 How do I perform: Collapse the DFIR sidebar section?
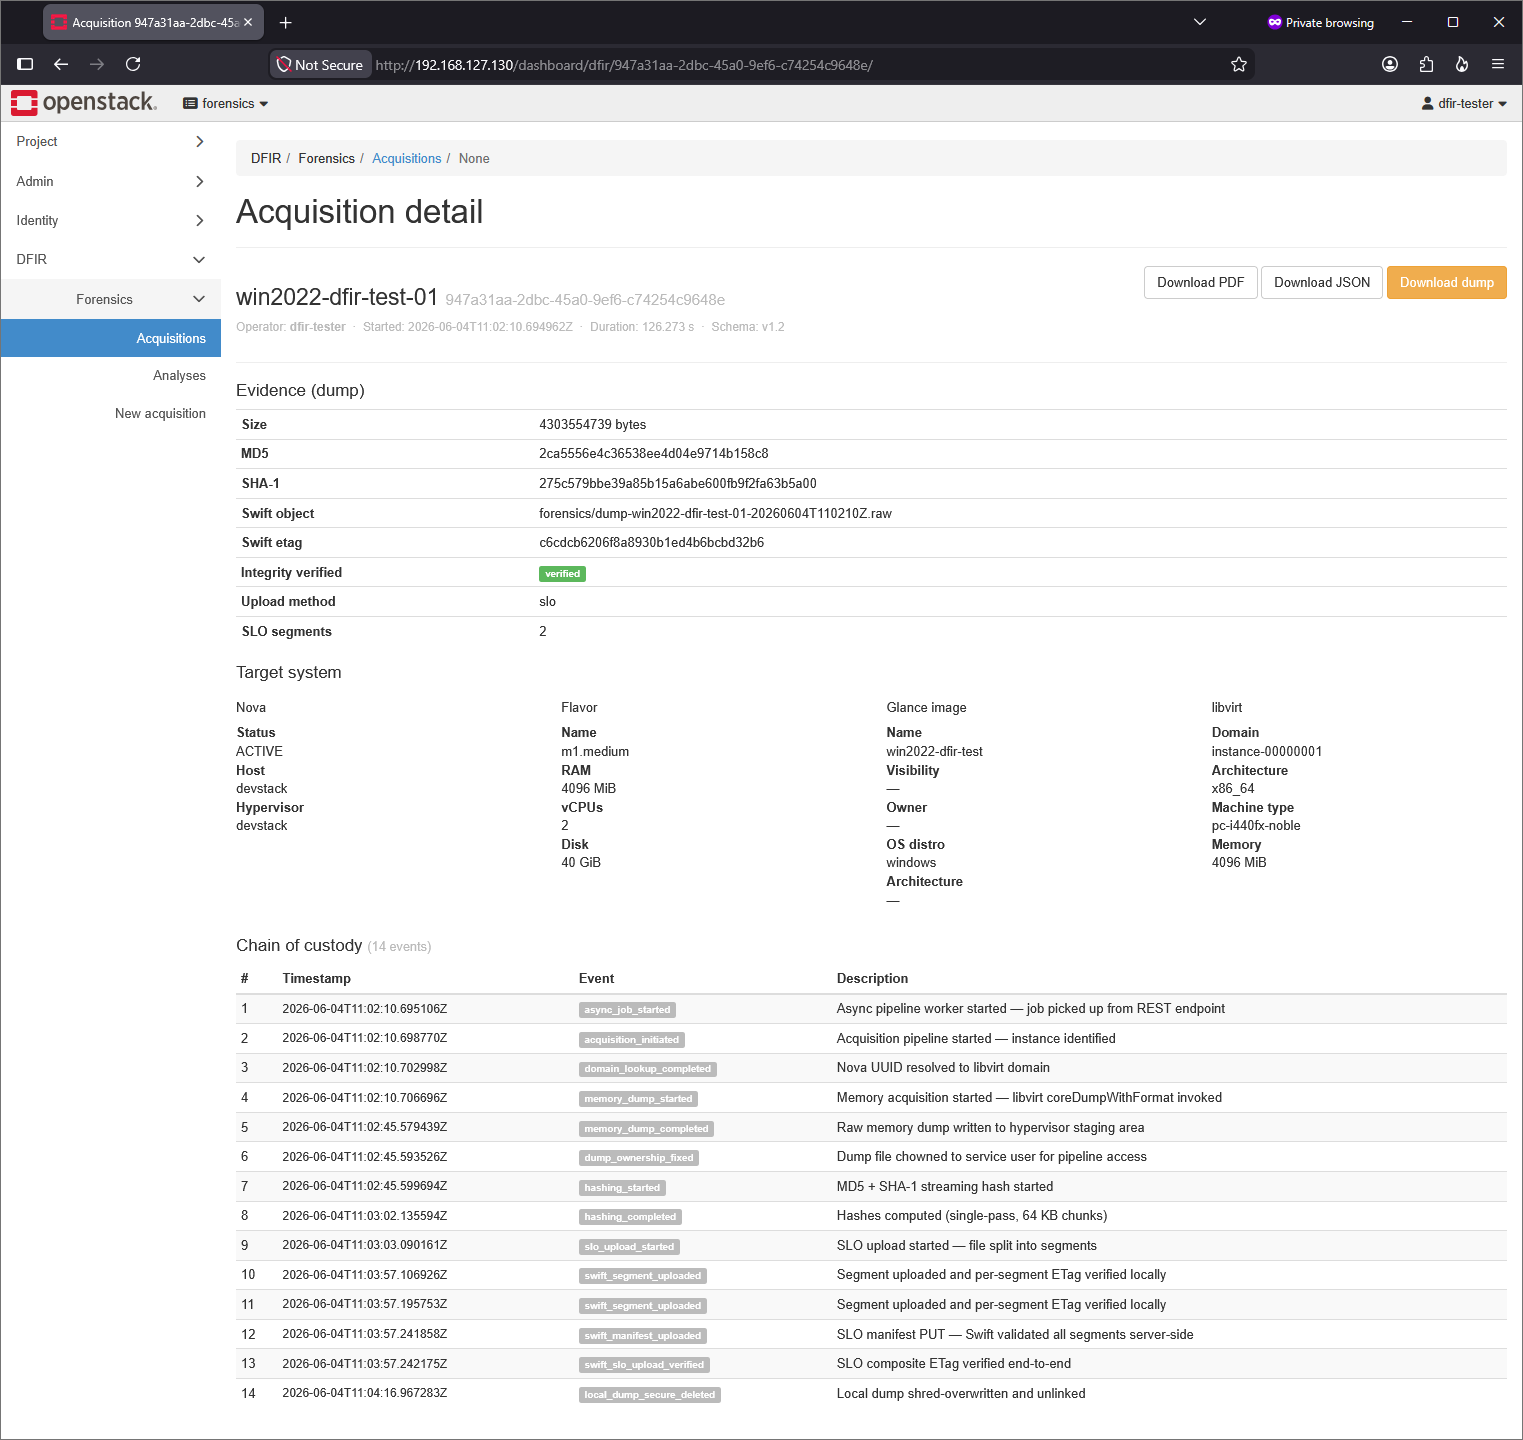[x=110, y=259]
